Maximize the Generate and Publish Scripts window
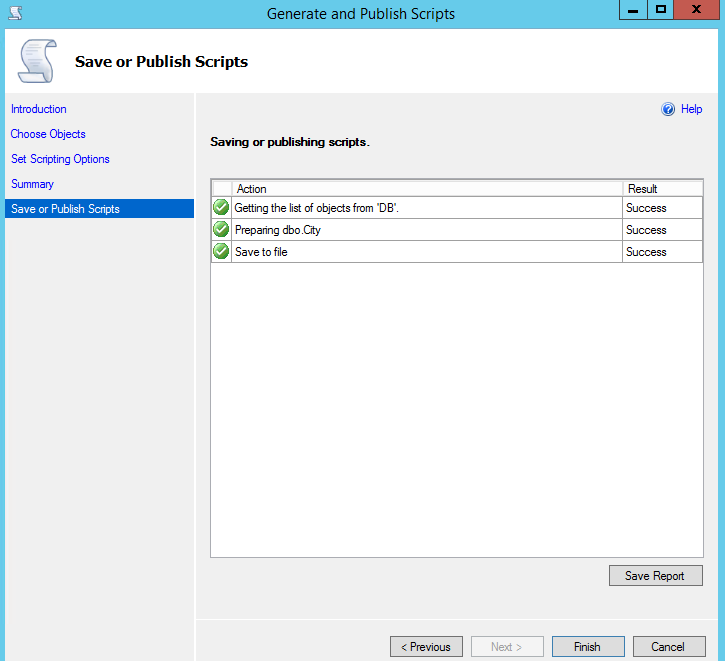The width and height of the screenshot is (725, 661). click(661, 10)
